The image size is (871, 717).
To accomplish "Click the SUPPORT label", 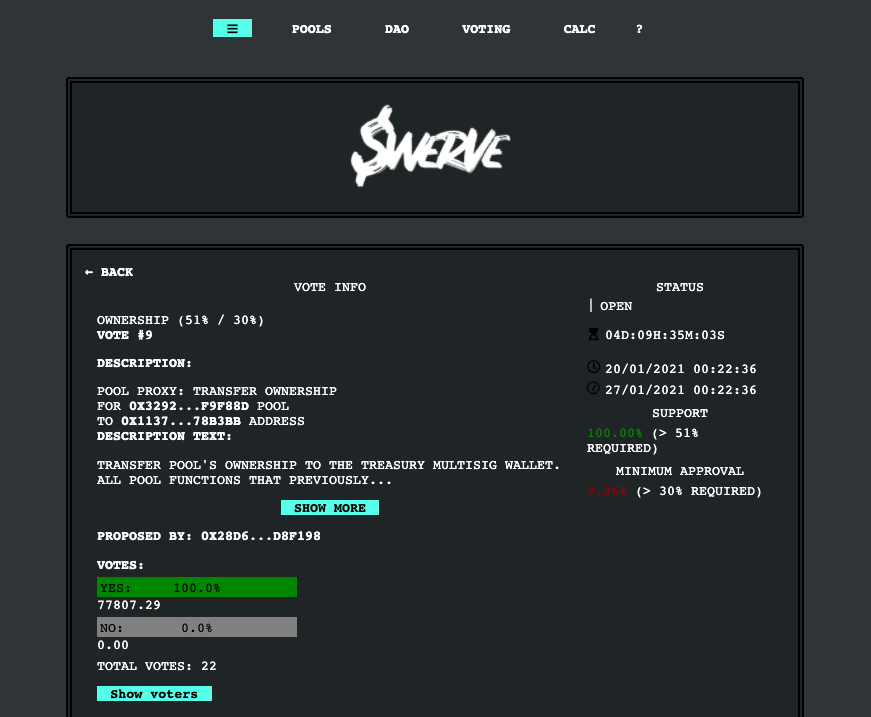I will click(x=680, y=414).
